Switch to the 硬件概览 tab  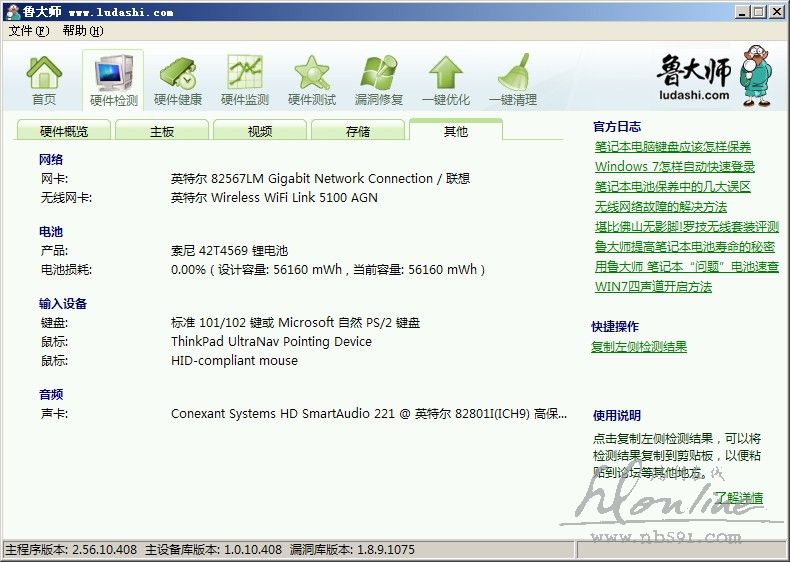coord(64,131)
